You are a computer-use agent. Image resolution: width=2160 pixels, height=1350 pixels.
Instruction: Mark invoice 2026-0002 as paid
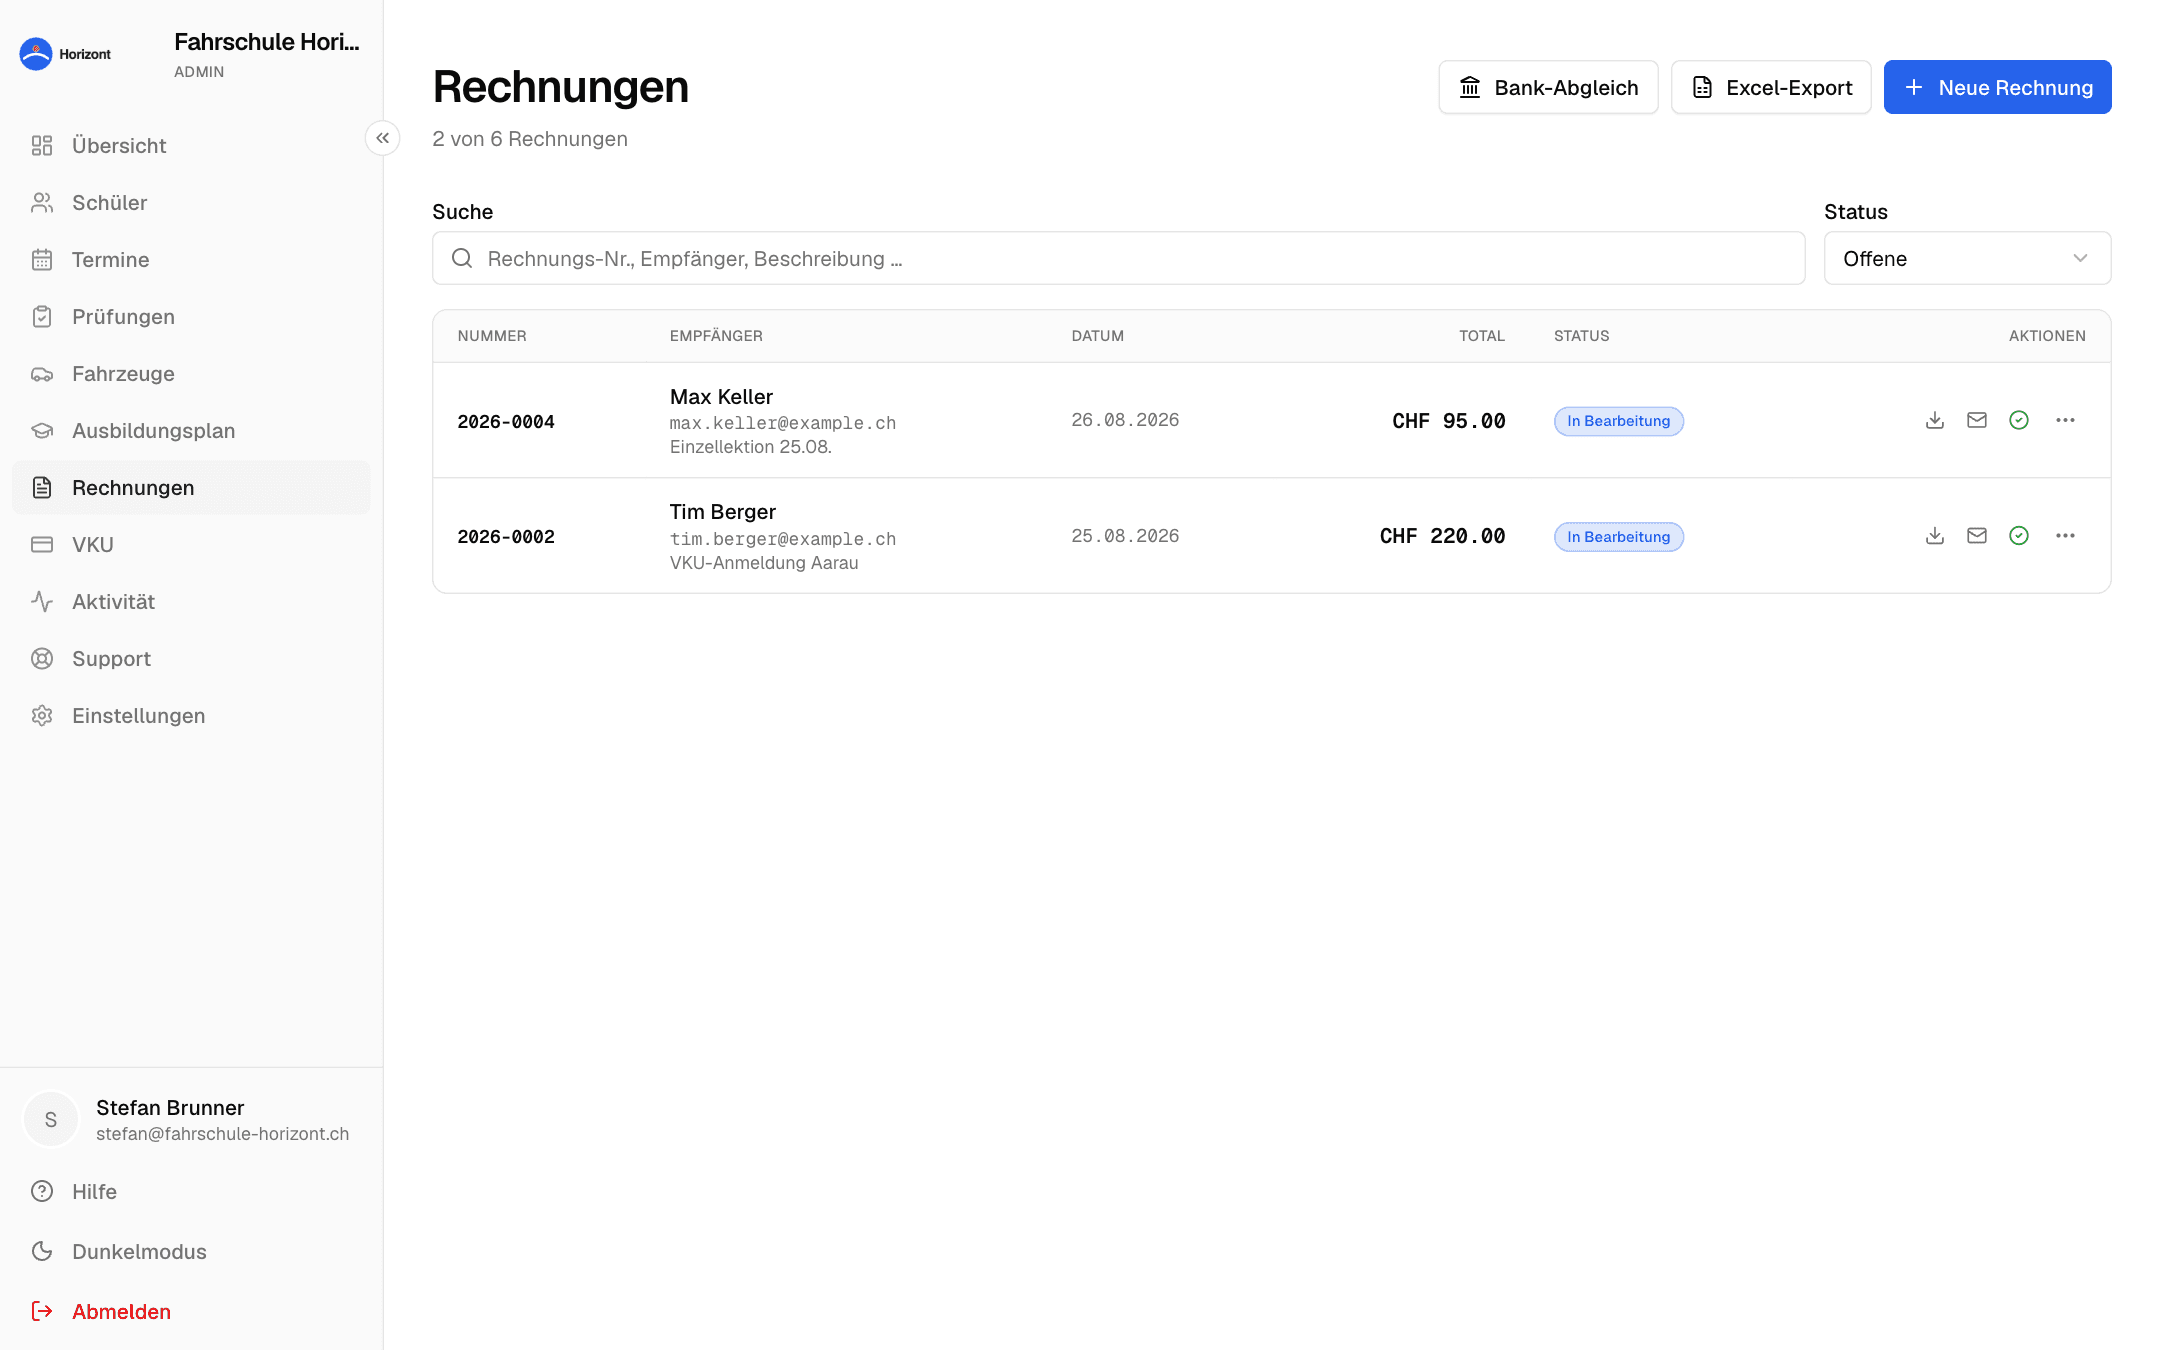[x=2019, y=536]
